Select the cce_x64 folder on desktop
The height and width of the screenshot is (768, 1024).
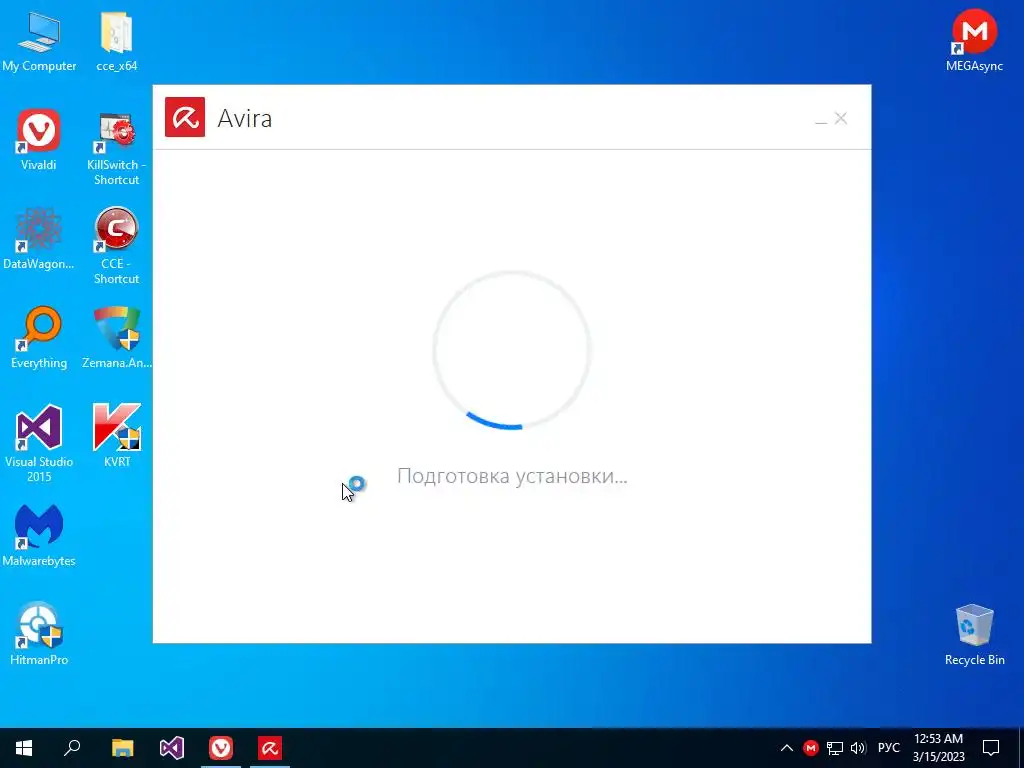117,40
